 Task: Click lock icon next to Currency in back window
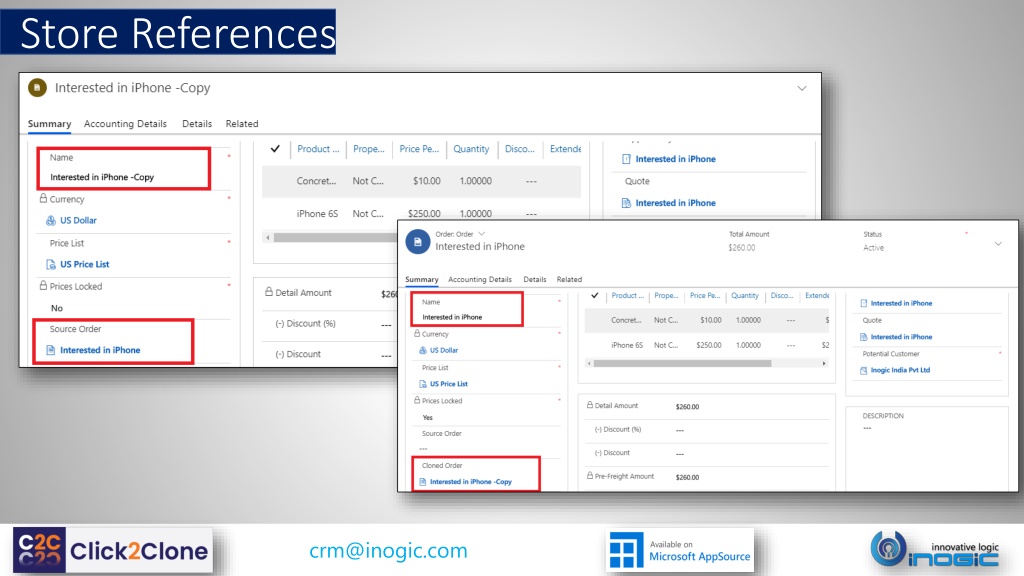(x=43, y=198)
